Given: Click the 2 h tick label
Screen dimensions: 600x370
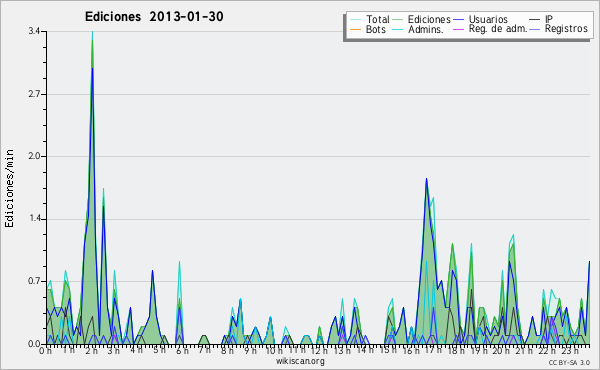Looking at the screenshot, I should 92,350.
